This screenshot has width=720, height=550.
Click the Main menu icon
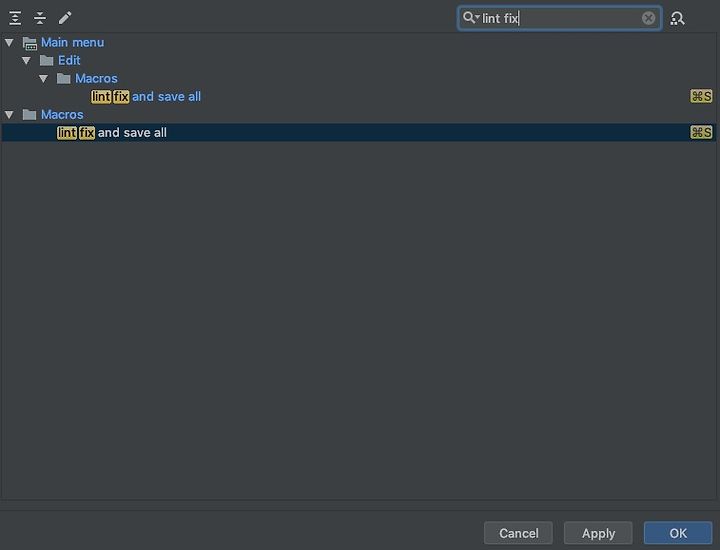pos(30,43)
